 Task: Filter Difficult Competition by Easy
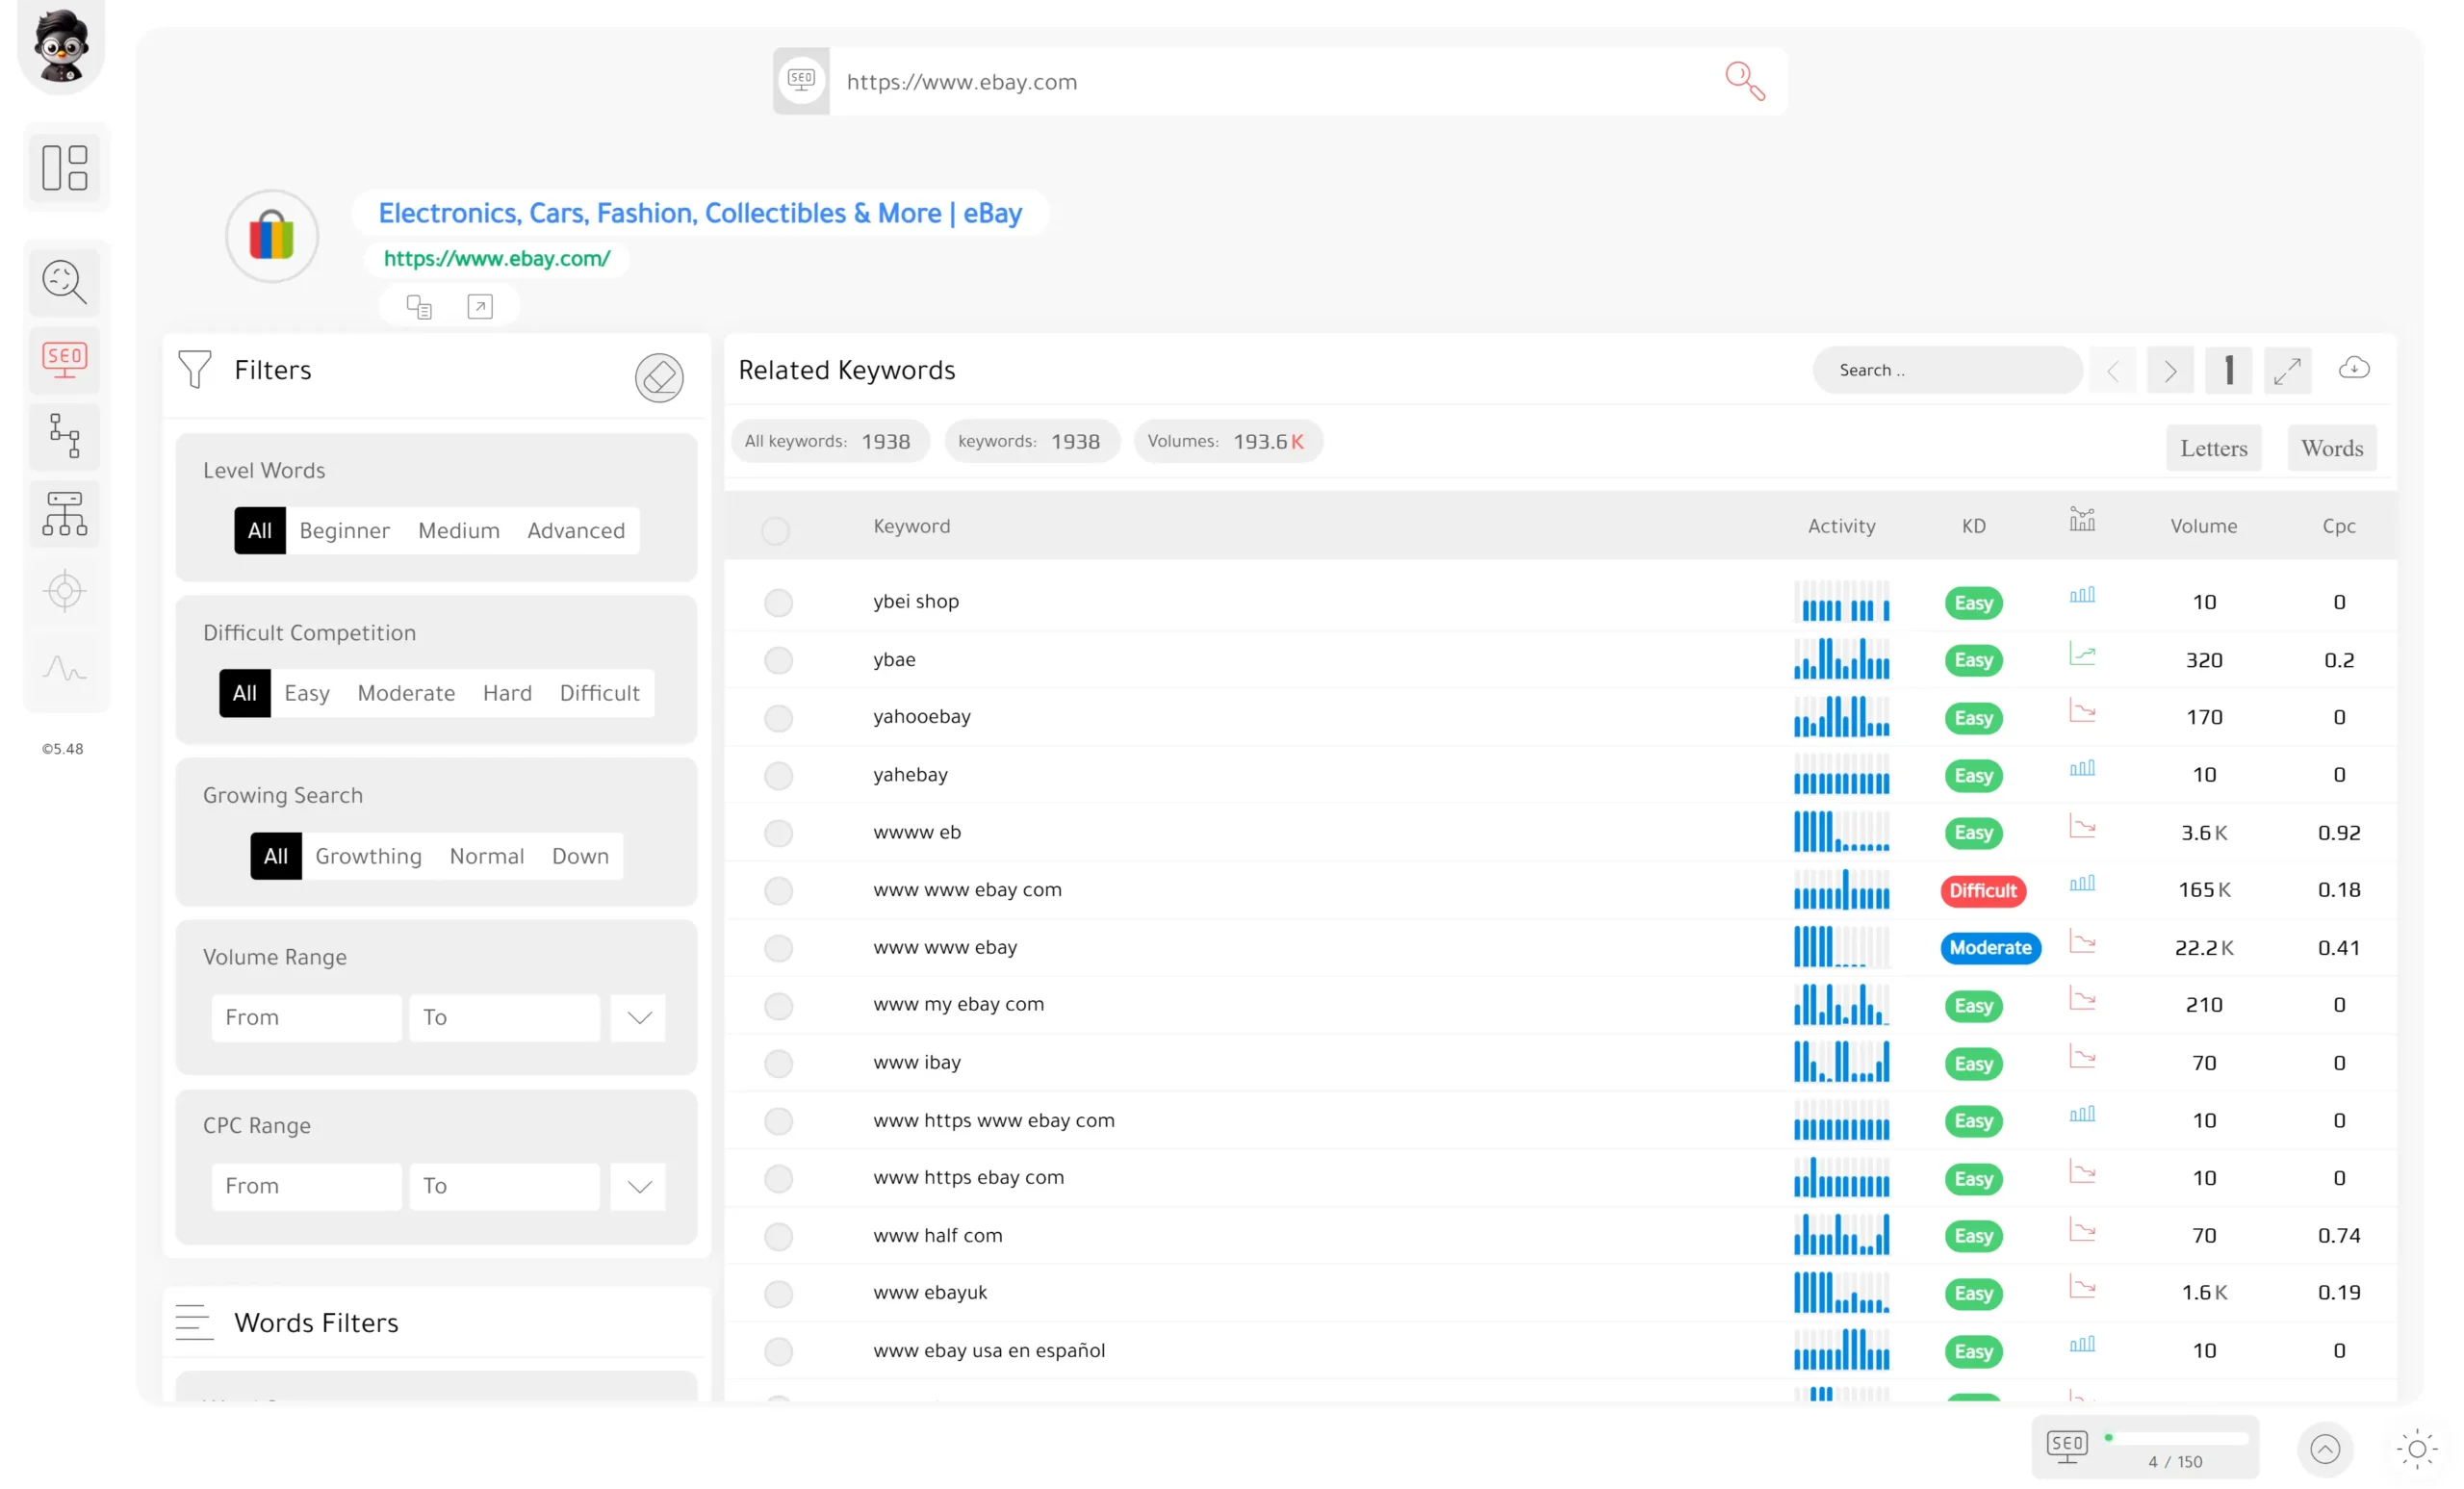[307, 693]
